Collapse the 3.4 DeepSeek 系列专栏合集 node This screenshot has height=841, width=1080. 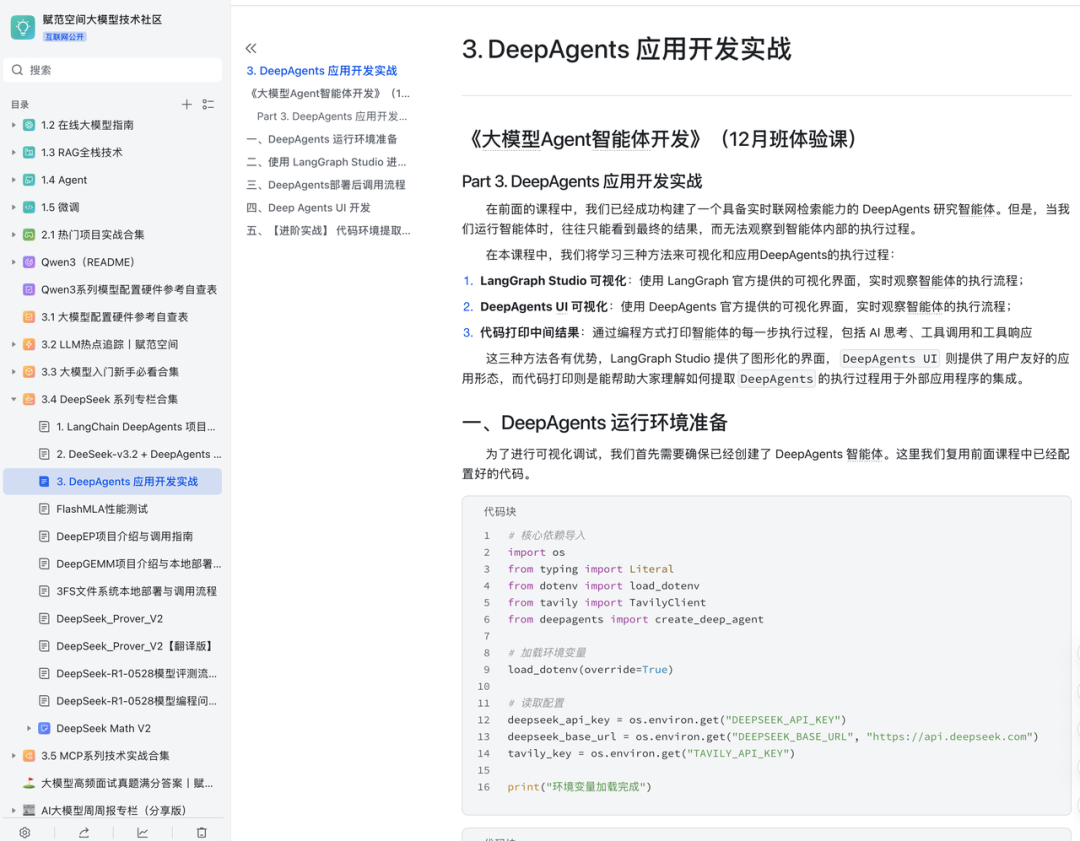(x=13, y=399)
